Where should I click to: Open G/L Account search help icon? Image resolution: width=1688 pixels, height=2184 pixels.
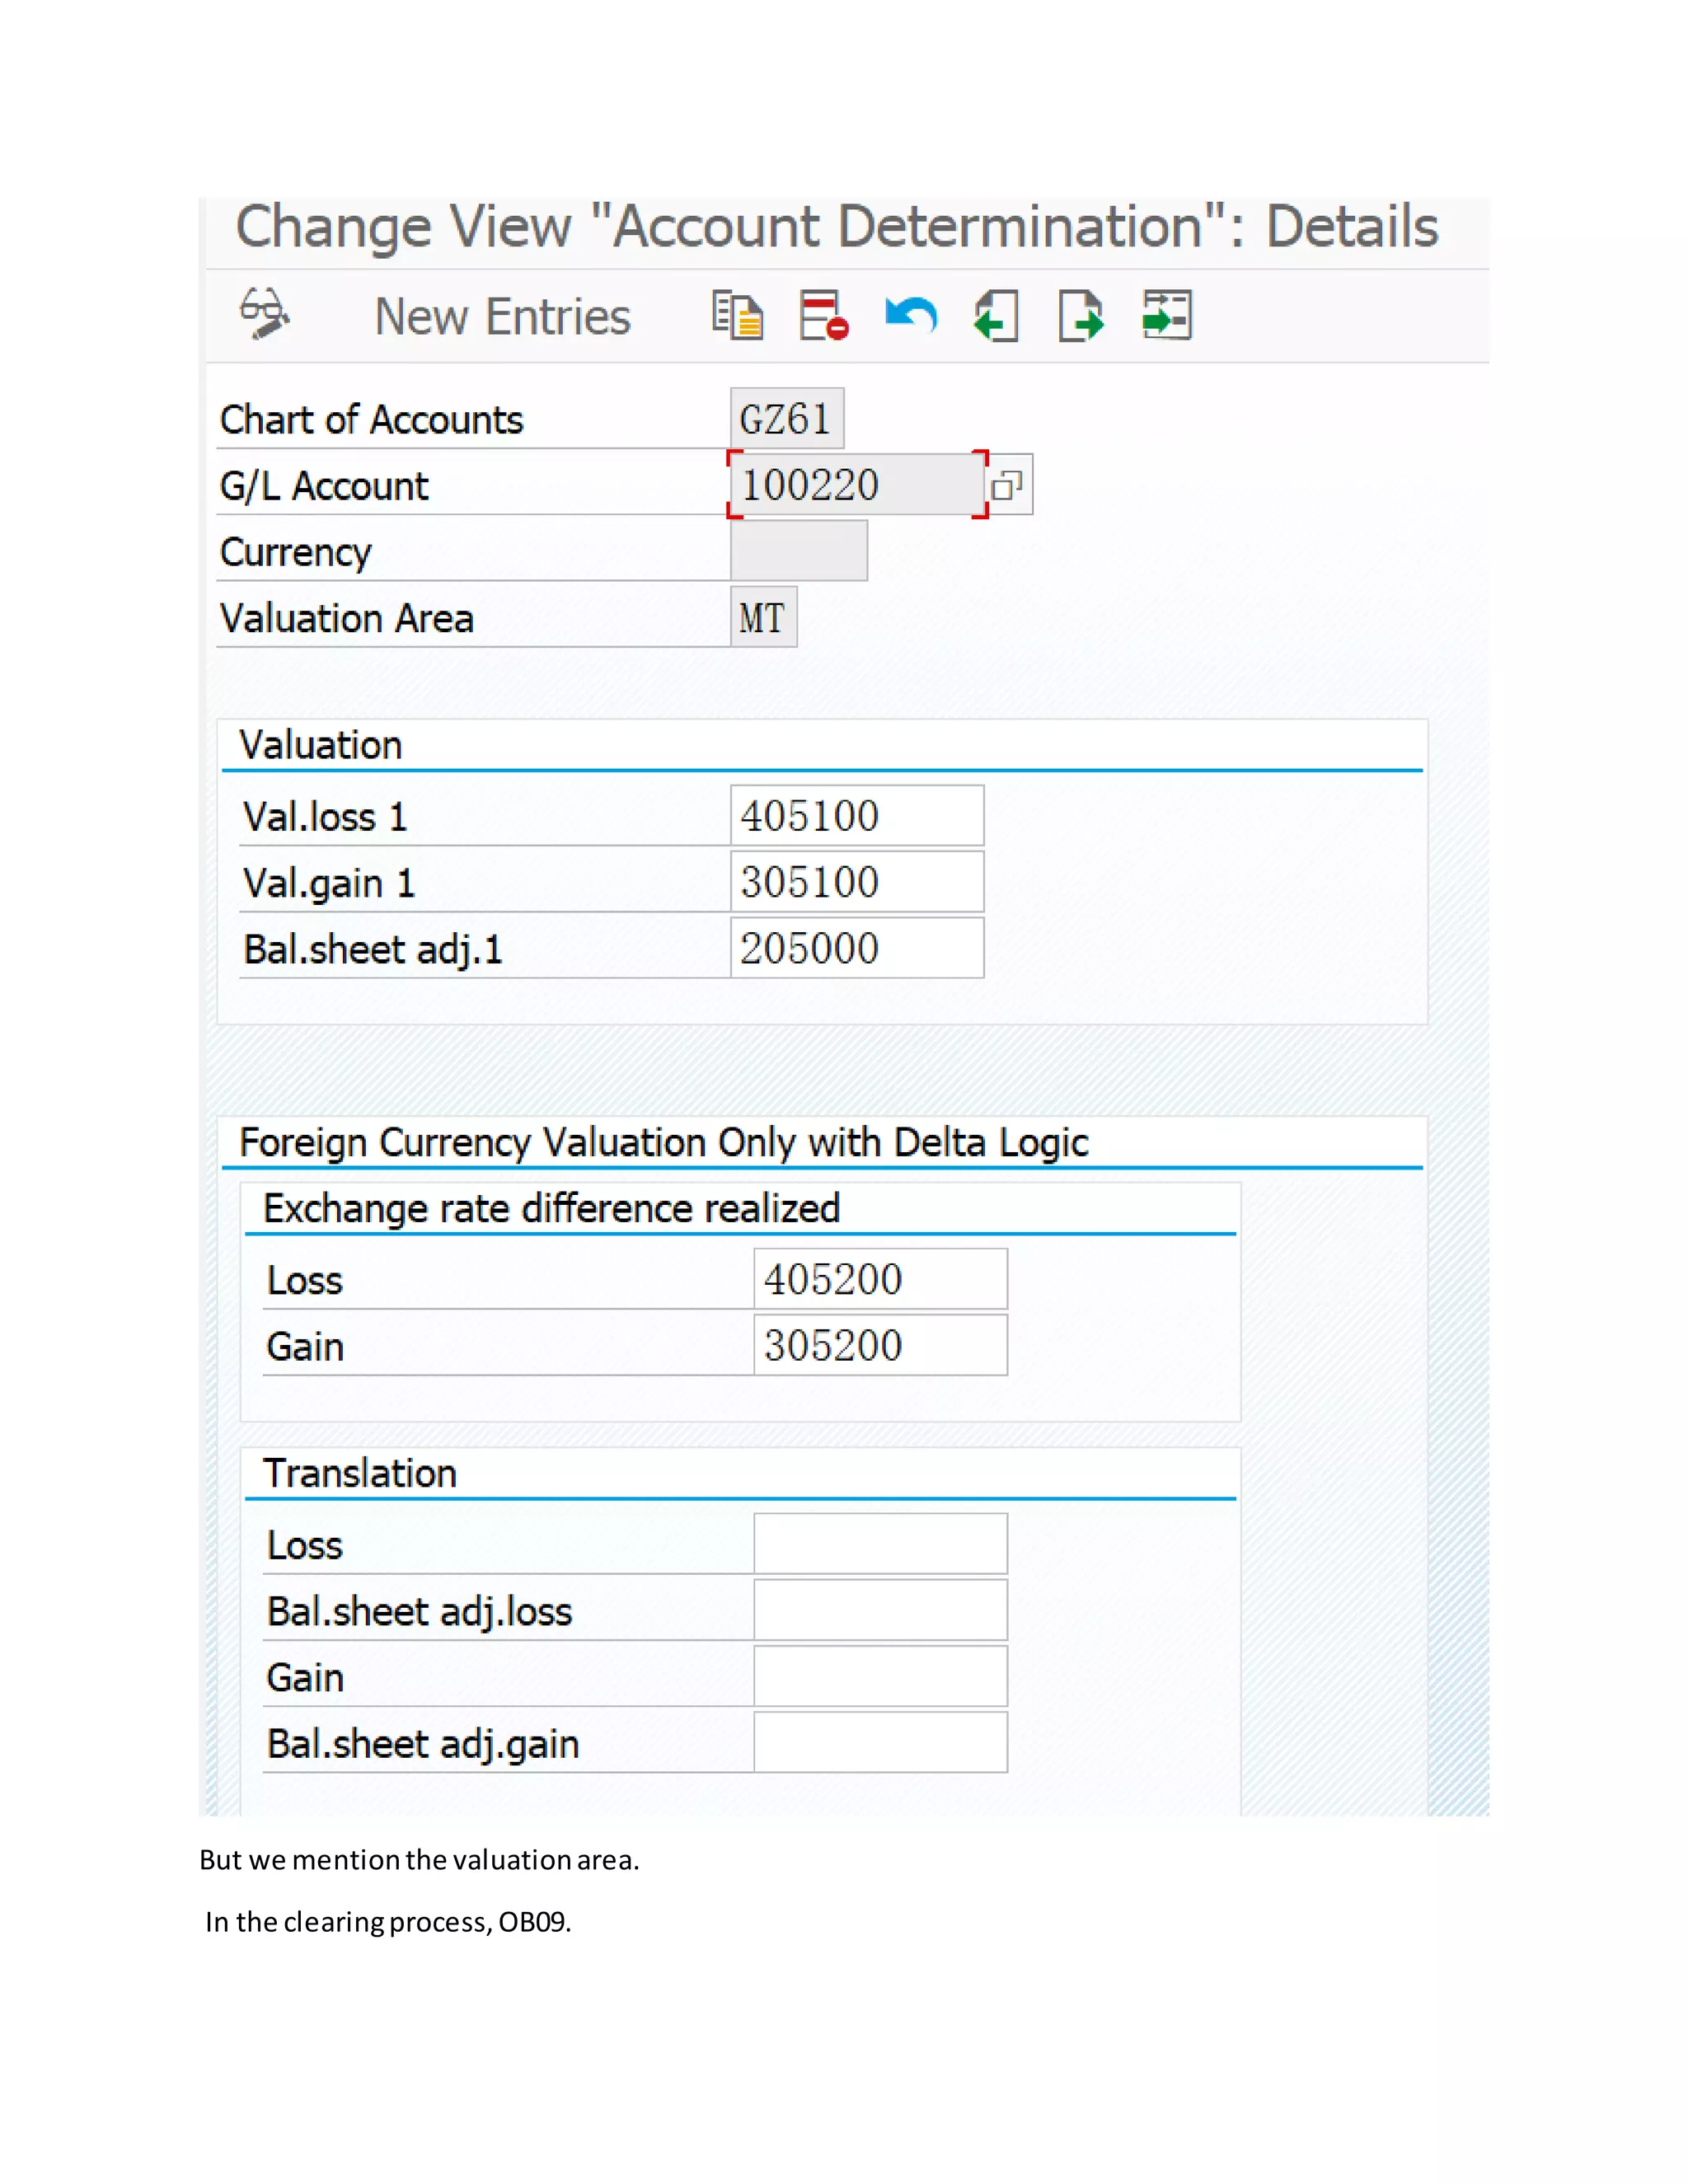point(1007,486)
